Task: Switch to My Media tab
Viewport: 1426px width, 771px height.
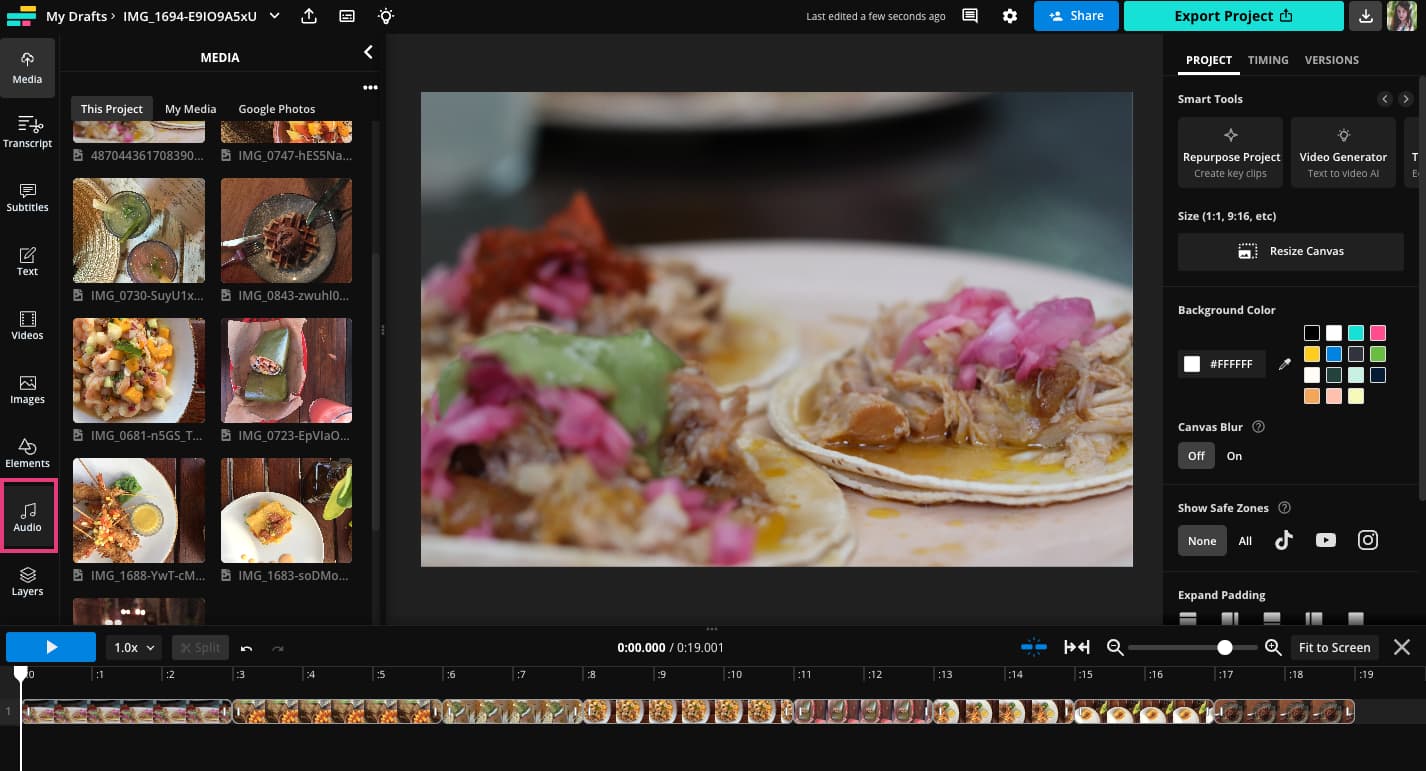Action: [x=190, y=109]
